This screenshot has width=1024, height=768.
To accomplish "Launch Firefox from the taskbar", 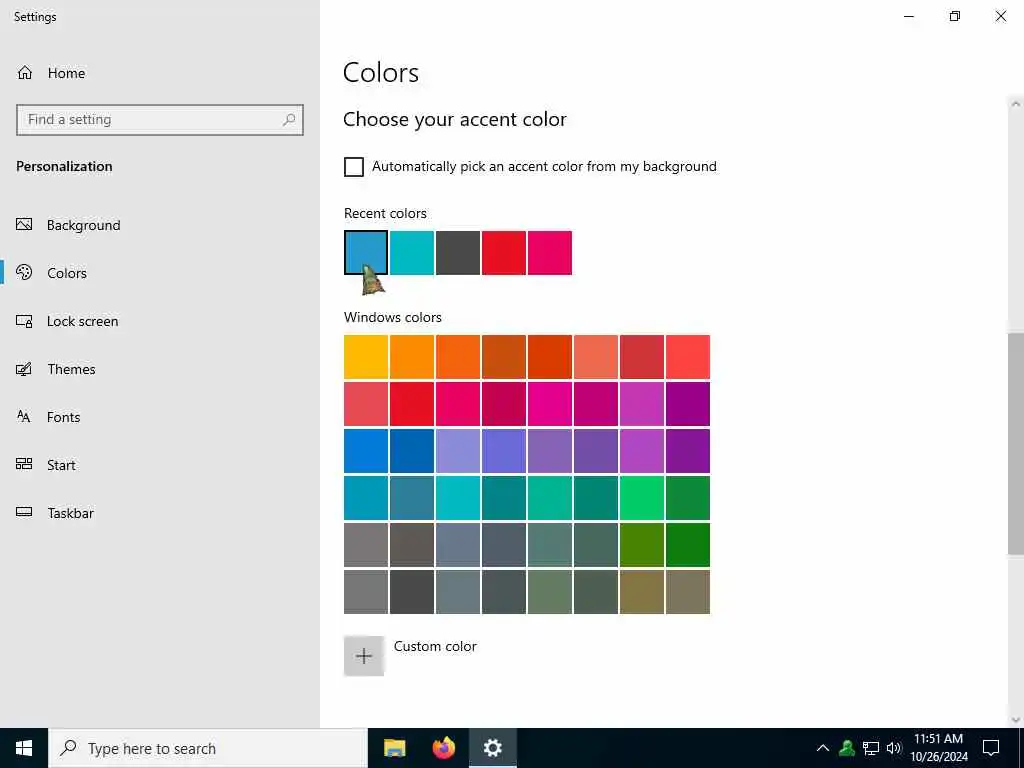I will point(443,748).
